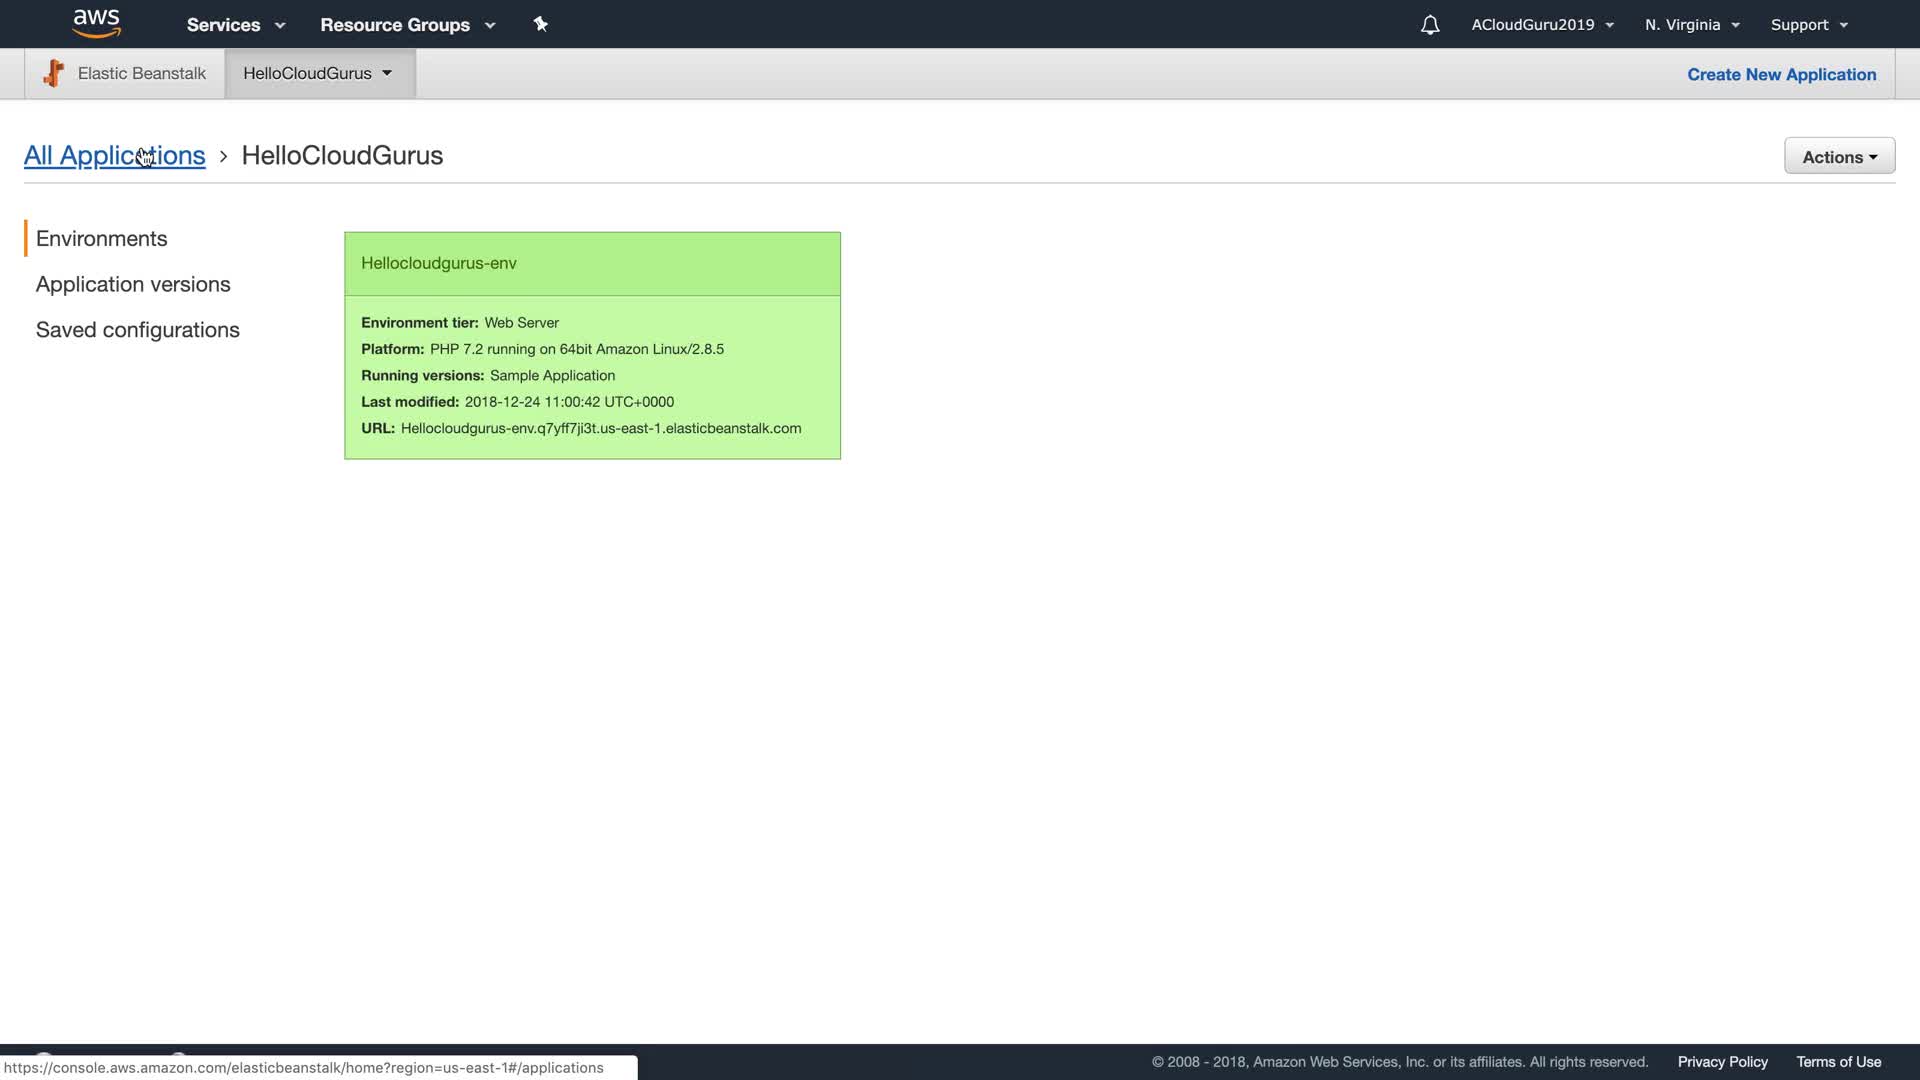Open the Saved configurations section

pos(138,330)
